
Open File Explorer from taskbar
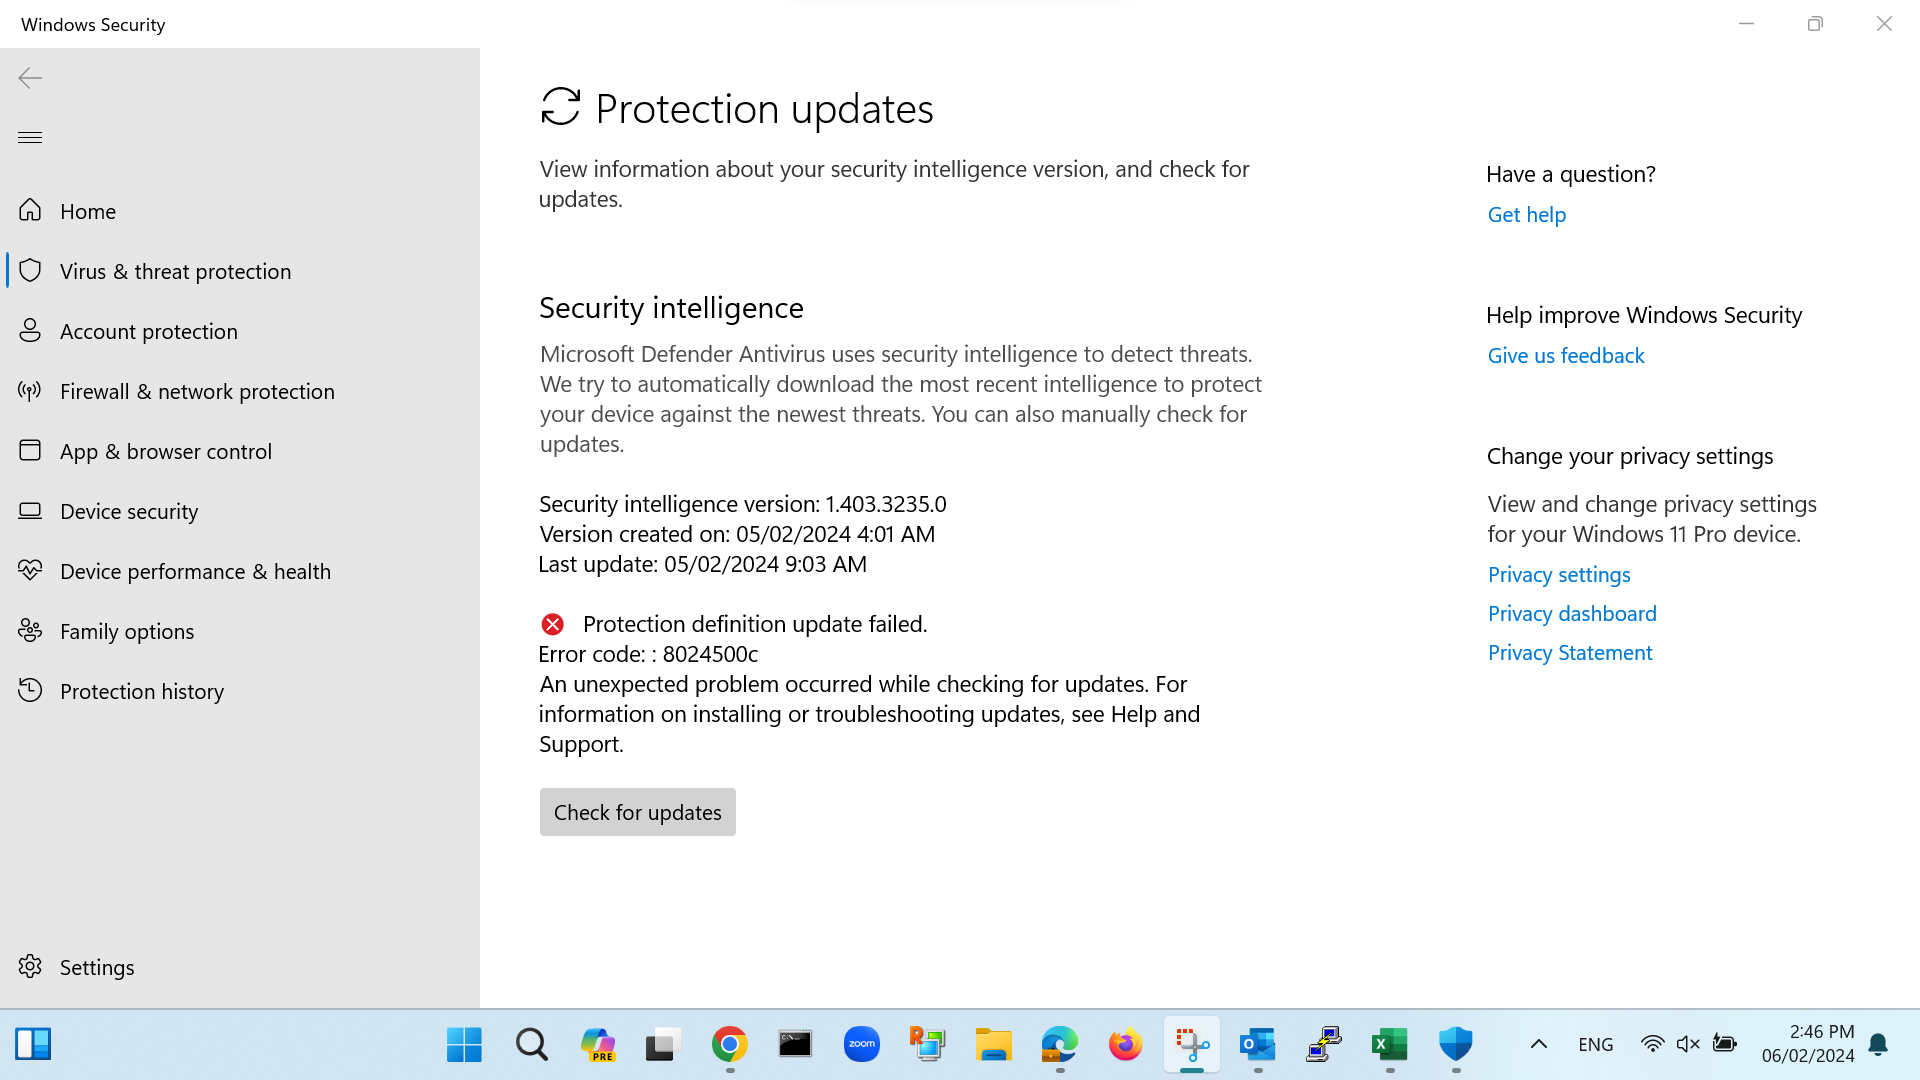tap(994, 1045)
